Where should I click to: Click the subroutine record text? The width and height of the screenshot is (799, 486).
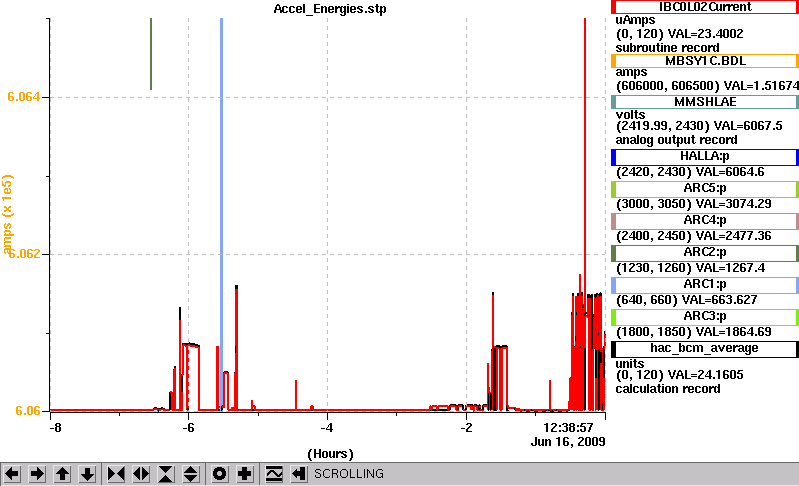667,48
